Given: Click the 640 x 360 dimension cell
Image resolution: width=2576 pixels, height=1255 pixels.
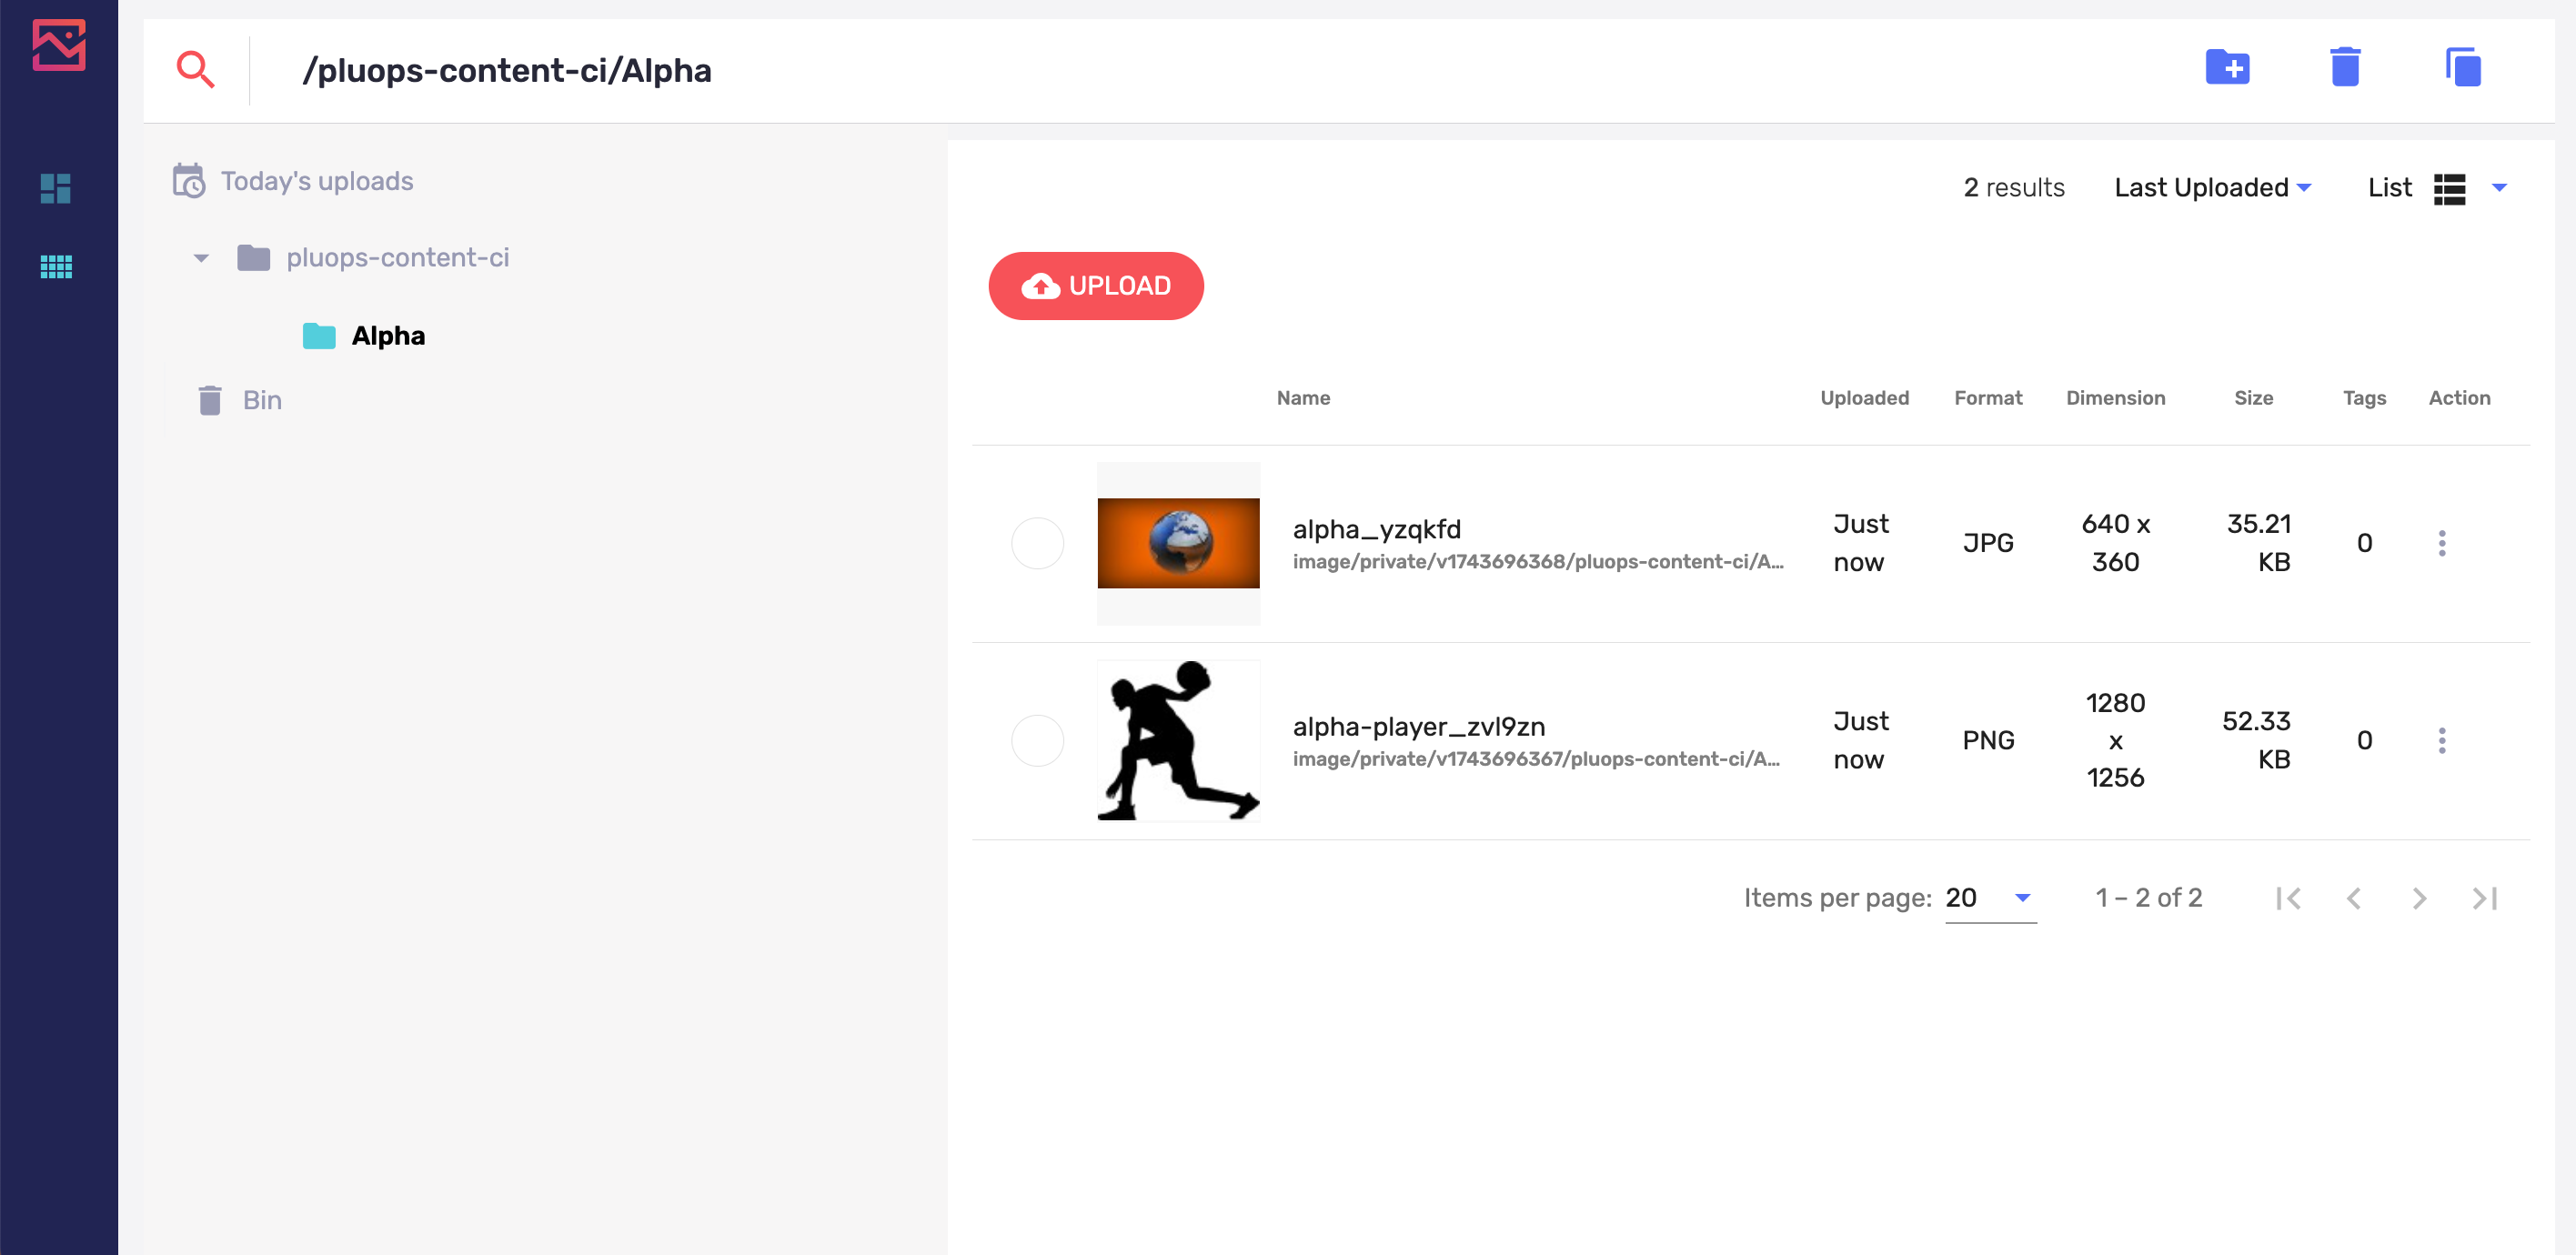Looking at the screenshot, I should 2115,543.
